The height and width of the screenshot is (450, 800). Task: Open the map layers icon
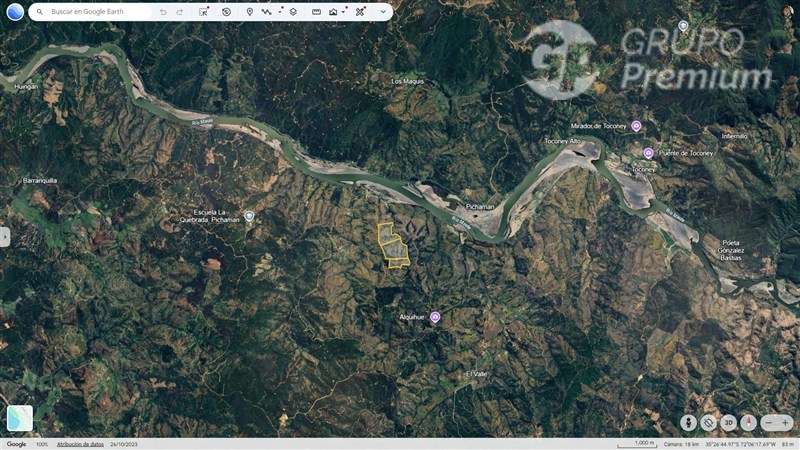293,12
